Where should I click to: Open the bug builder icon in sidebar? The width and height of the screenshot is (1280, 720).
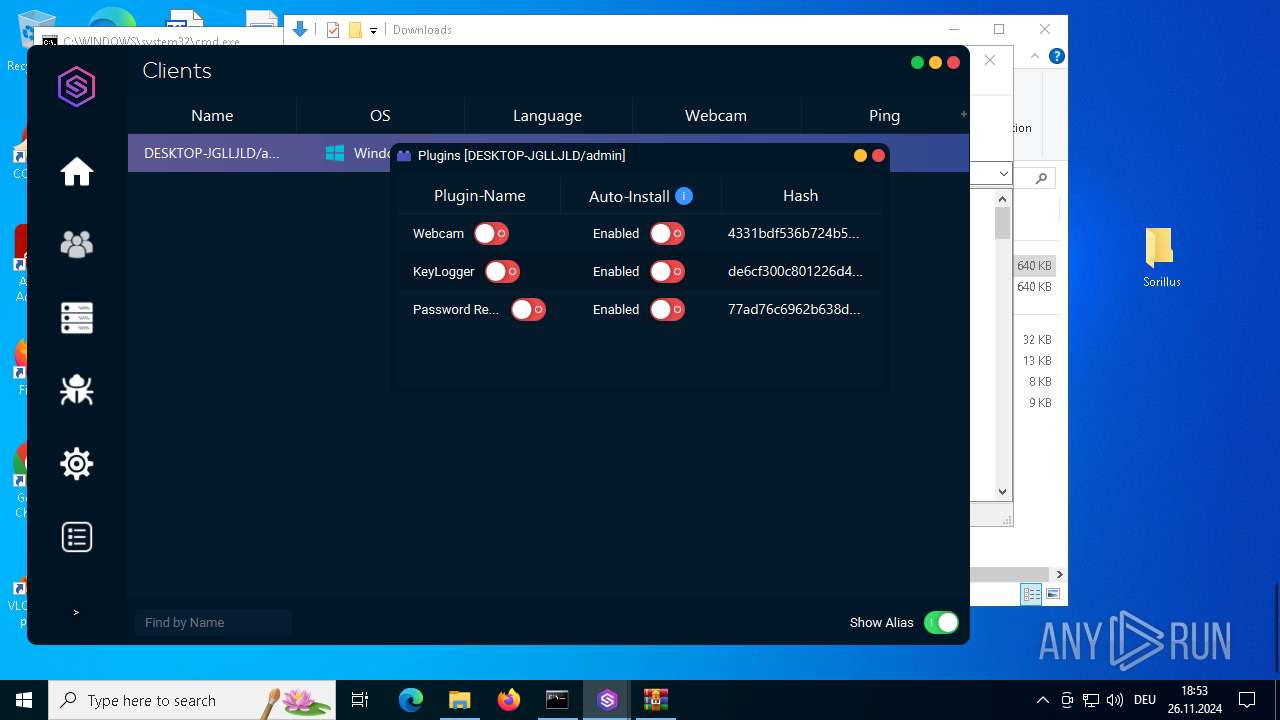pos(77,390)
